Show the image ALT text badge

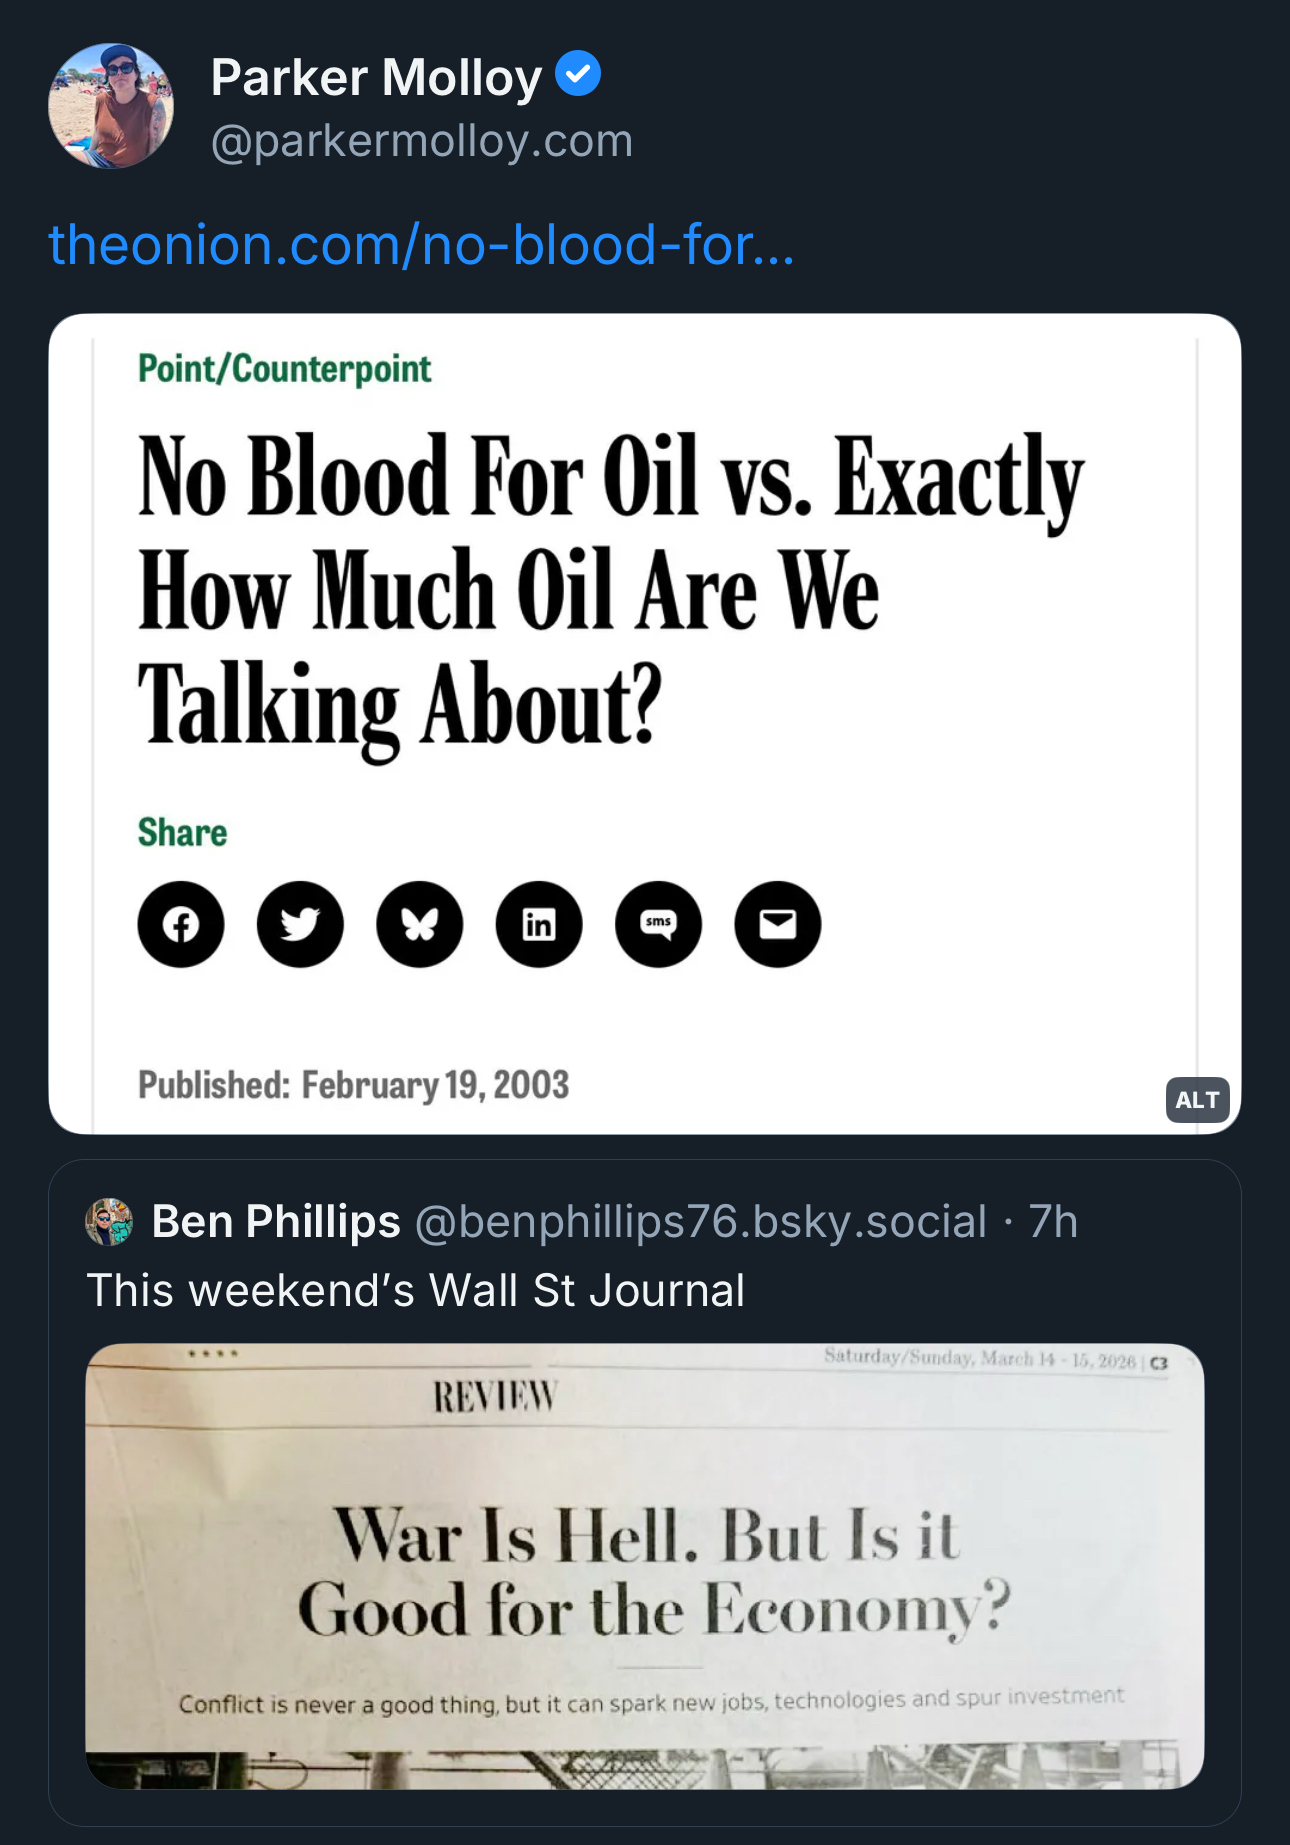click(x=1197, y=1100)
